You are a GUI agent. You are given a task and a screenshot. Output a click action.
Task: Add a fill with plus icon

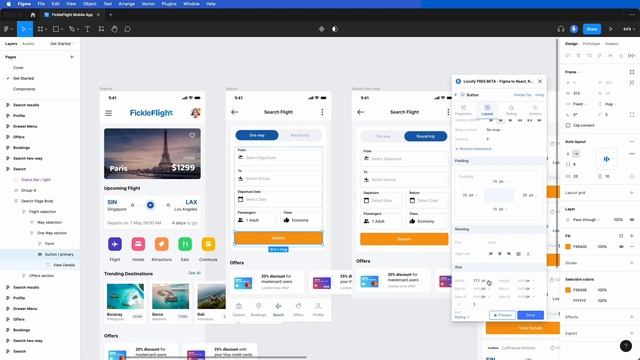point(632,236)
